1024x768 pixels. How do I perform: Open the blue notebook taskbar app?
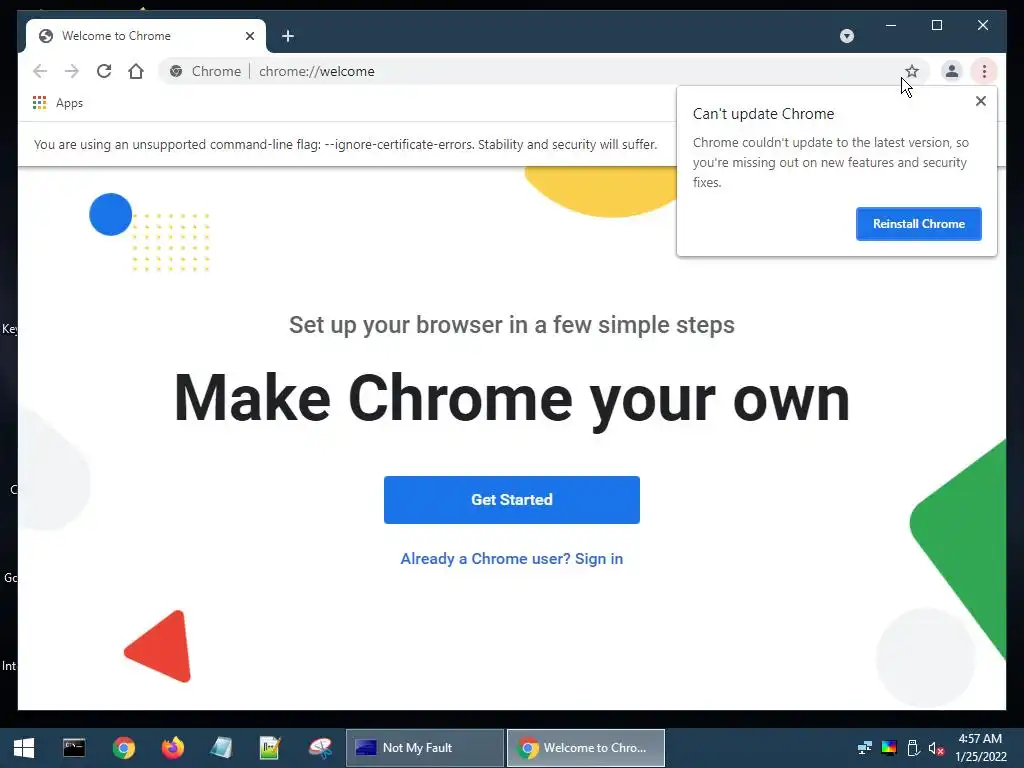[221, 748]
